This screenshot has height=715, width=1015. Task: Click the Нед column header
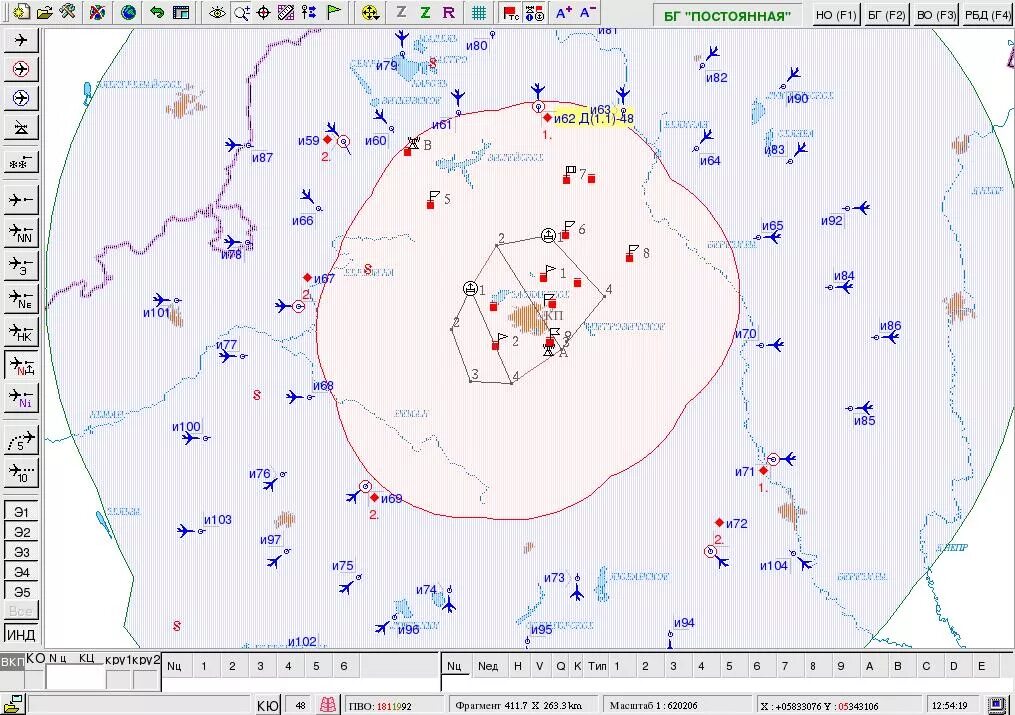pyautogui.click(x=487, y=666)
